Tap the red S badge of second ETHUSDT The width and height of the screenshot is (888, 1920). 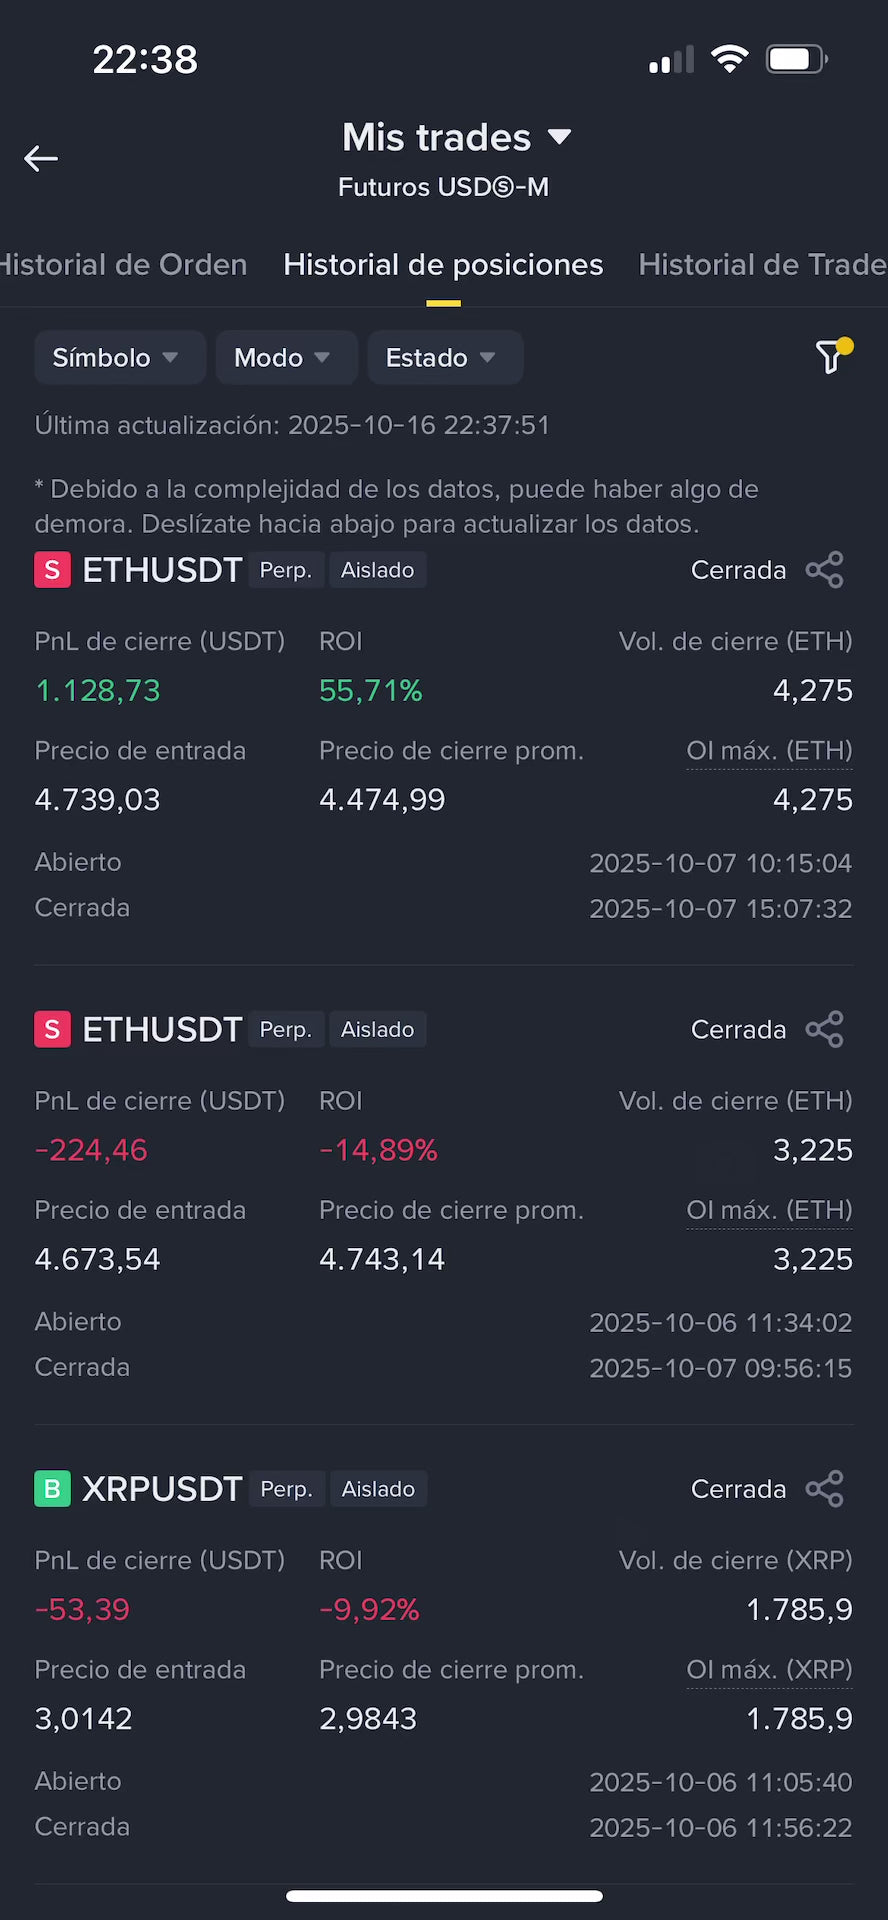(x=52, y=1029)
